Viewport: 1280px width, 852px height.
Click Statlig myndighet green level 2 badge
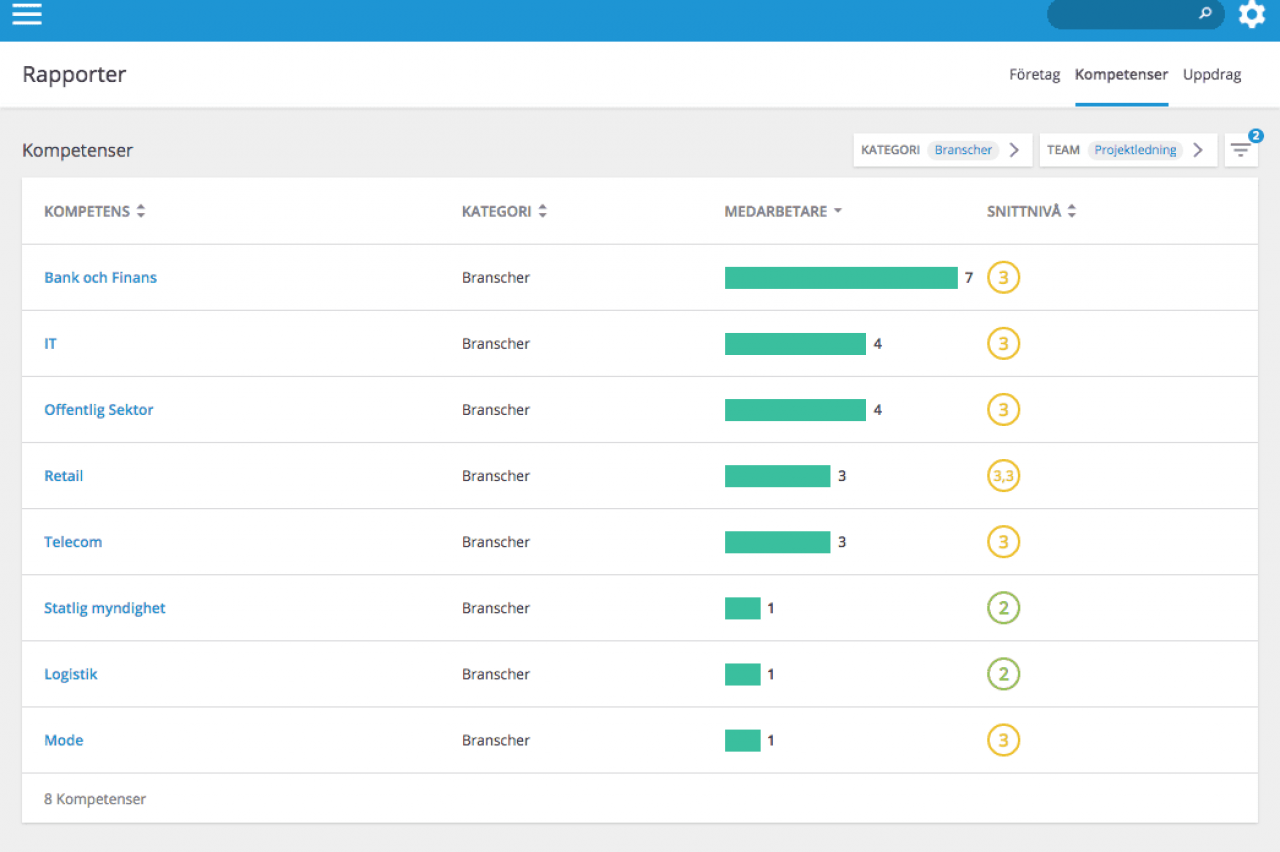point(1003,608)
